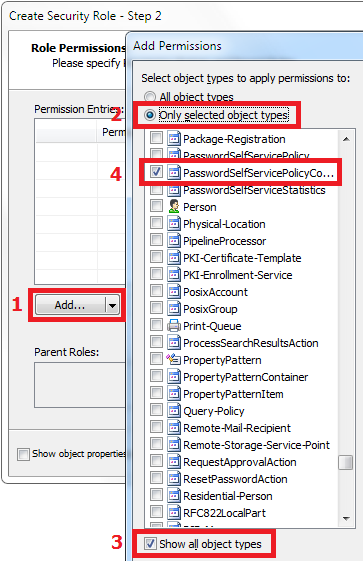Check the PosixGroup checkbox
This screenshot has height=561, width=363.
tap(156, 308)
